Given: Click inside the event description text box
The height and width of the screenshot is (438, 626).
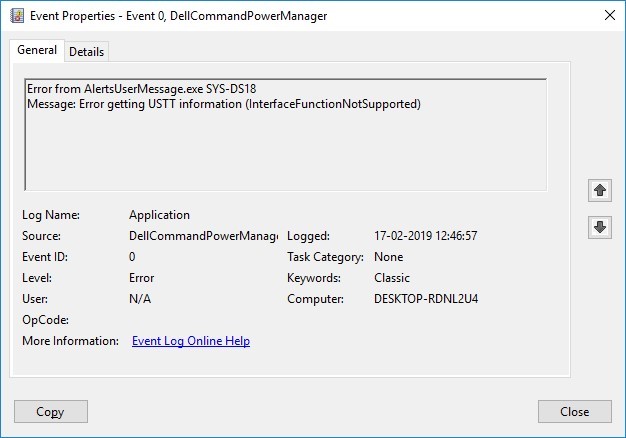Looking at the screenshot, I should [x=285, y=135].
